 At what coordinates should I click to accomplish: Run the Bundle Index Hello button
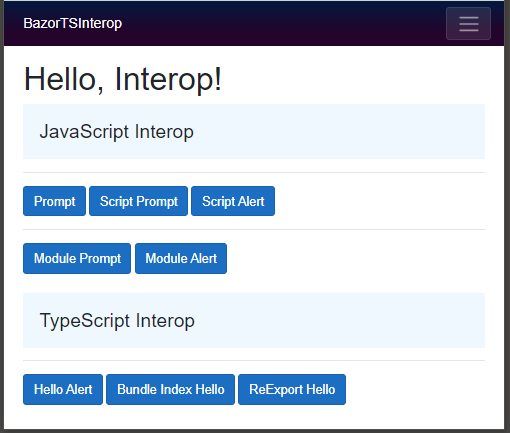coord(171,389)
